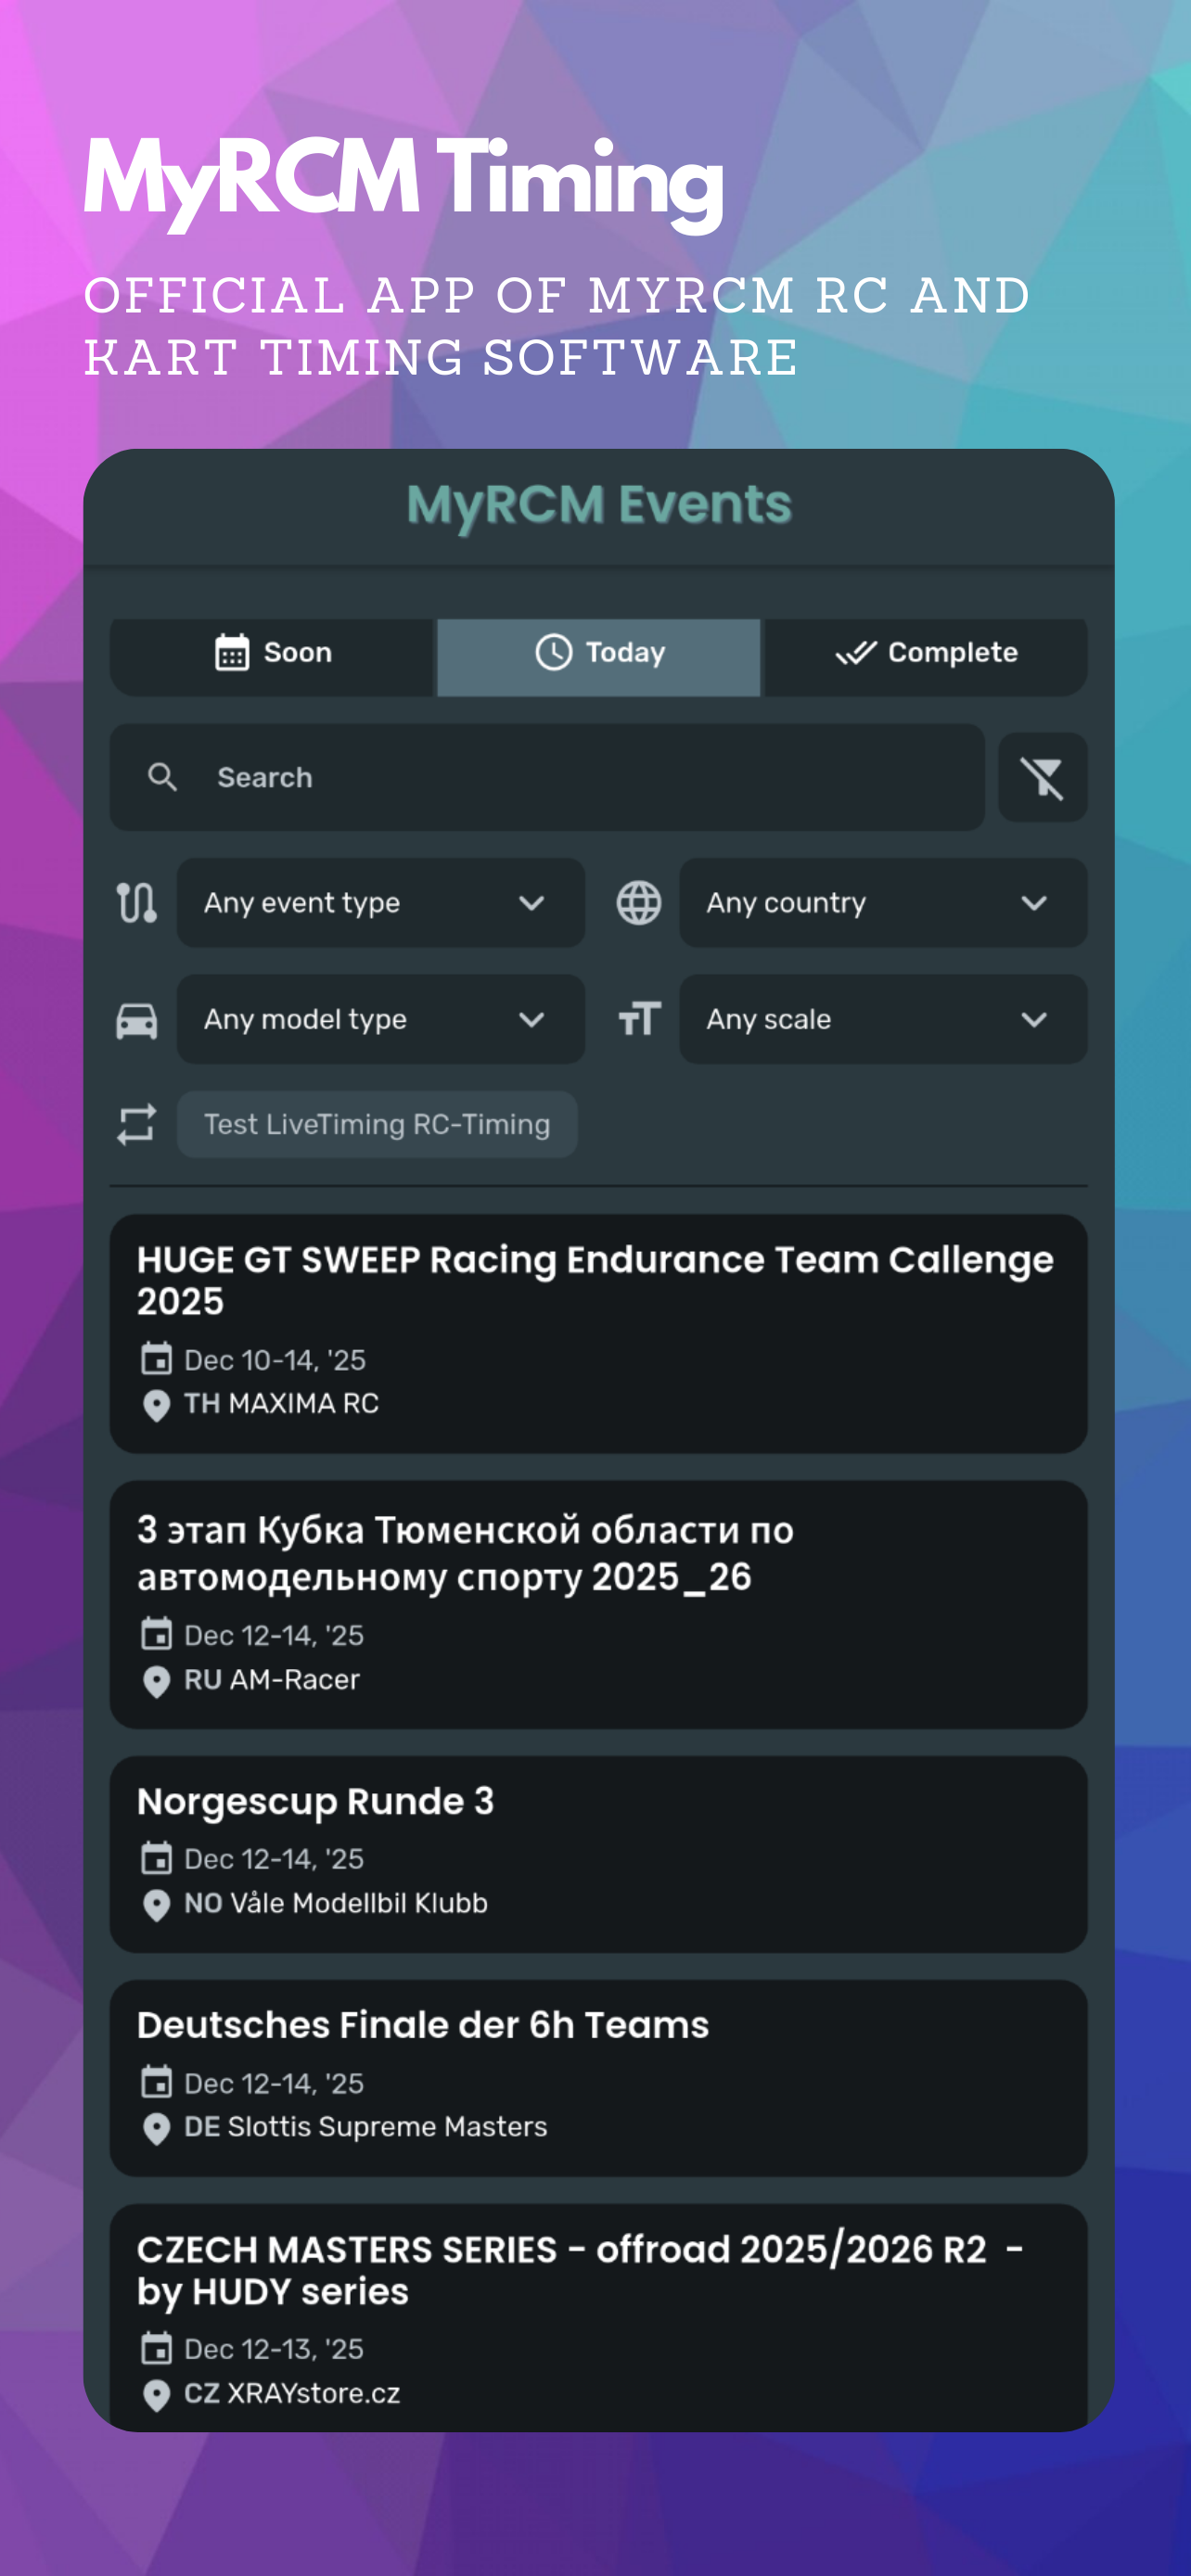Screen dimensions: 1191x2576
Task: Clear filters with the crossed funnel button
Action: (1042, 777)
